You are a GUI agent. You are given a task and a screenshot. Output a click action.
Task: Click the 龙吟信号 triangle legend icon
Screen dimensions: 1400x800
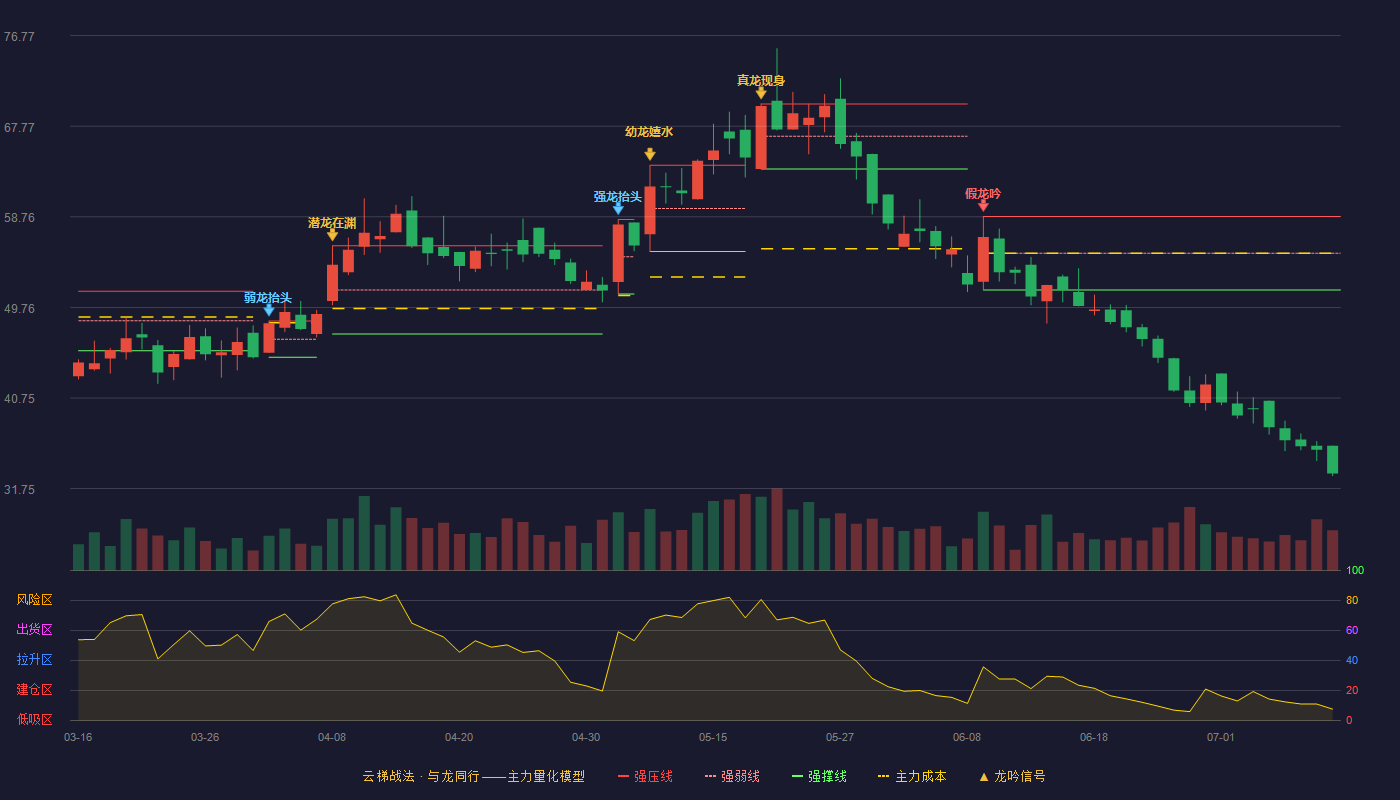tap(984, 777)
